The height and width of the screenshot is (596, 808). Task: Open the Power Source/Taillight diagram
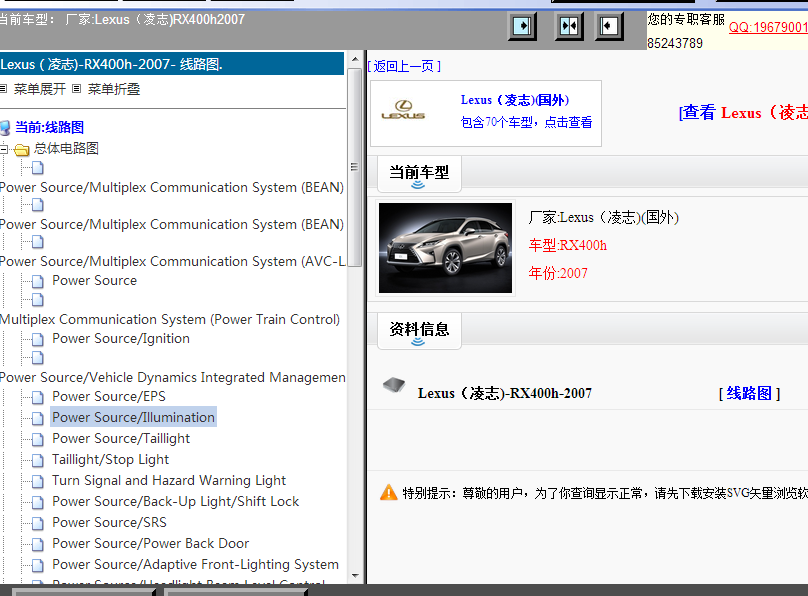tap(121, 438)
